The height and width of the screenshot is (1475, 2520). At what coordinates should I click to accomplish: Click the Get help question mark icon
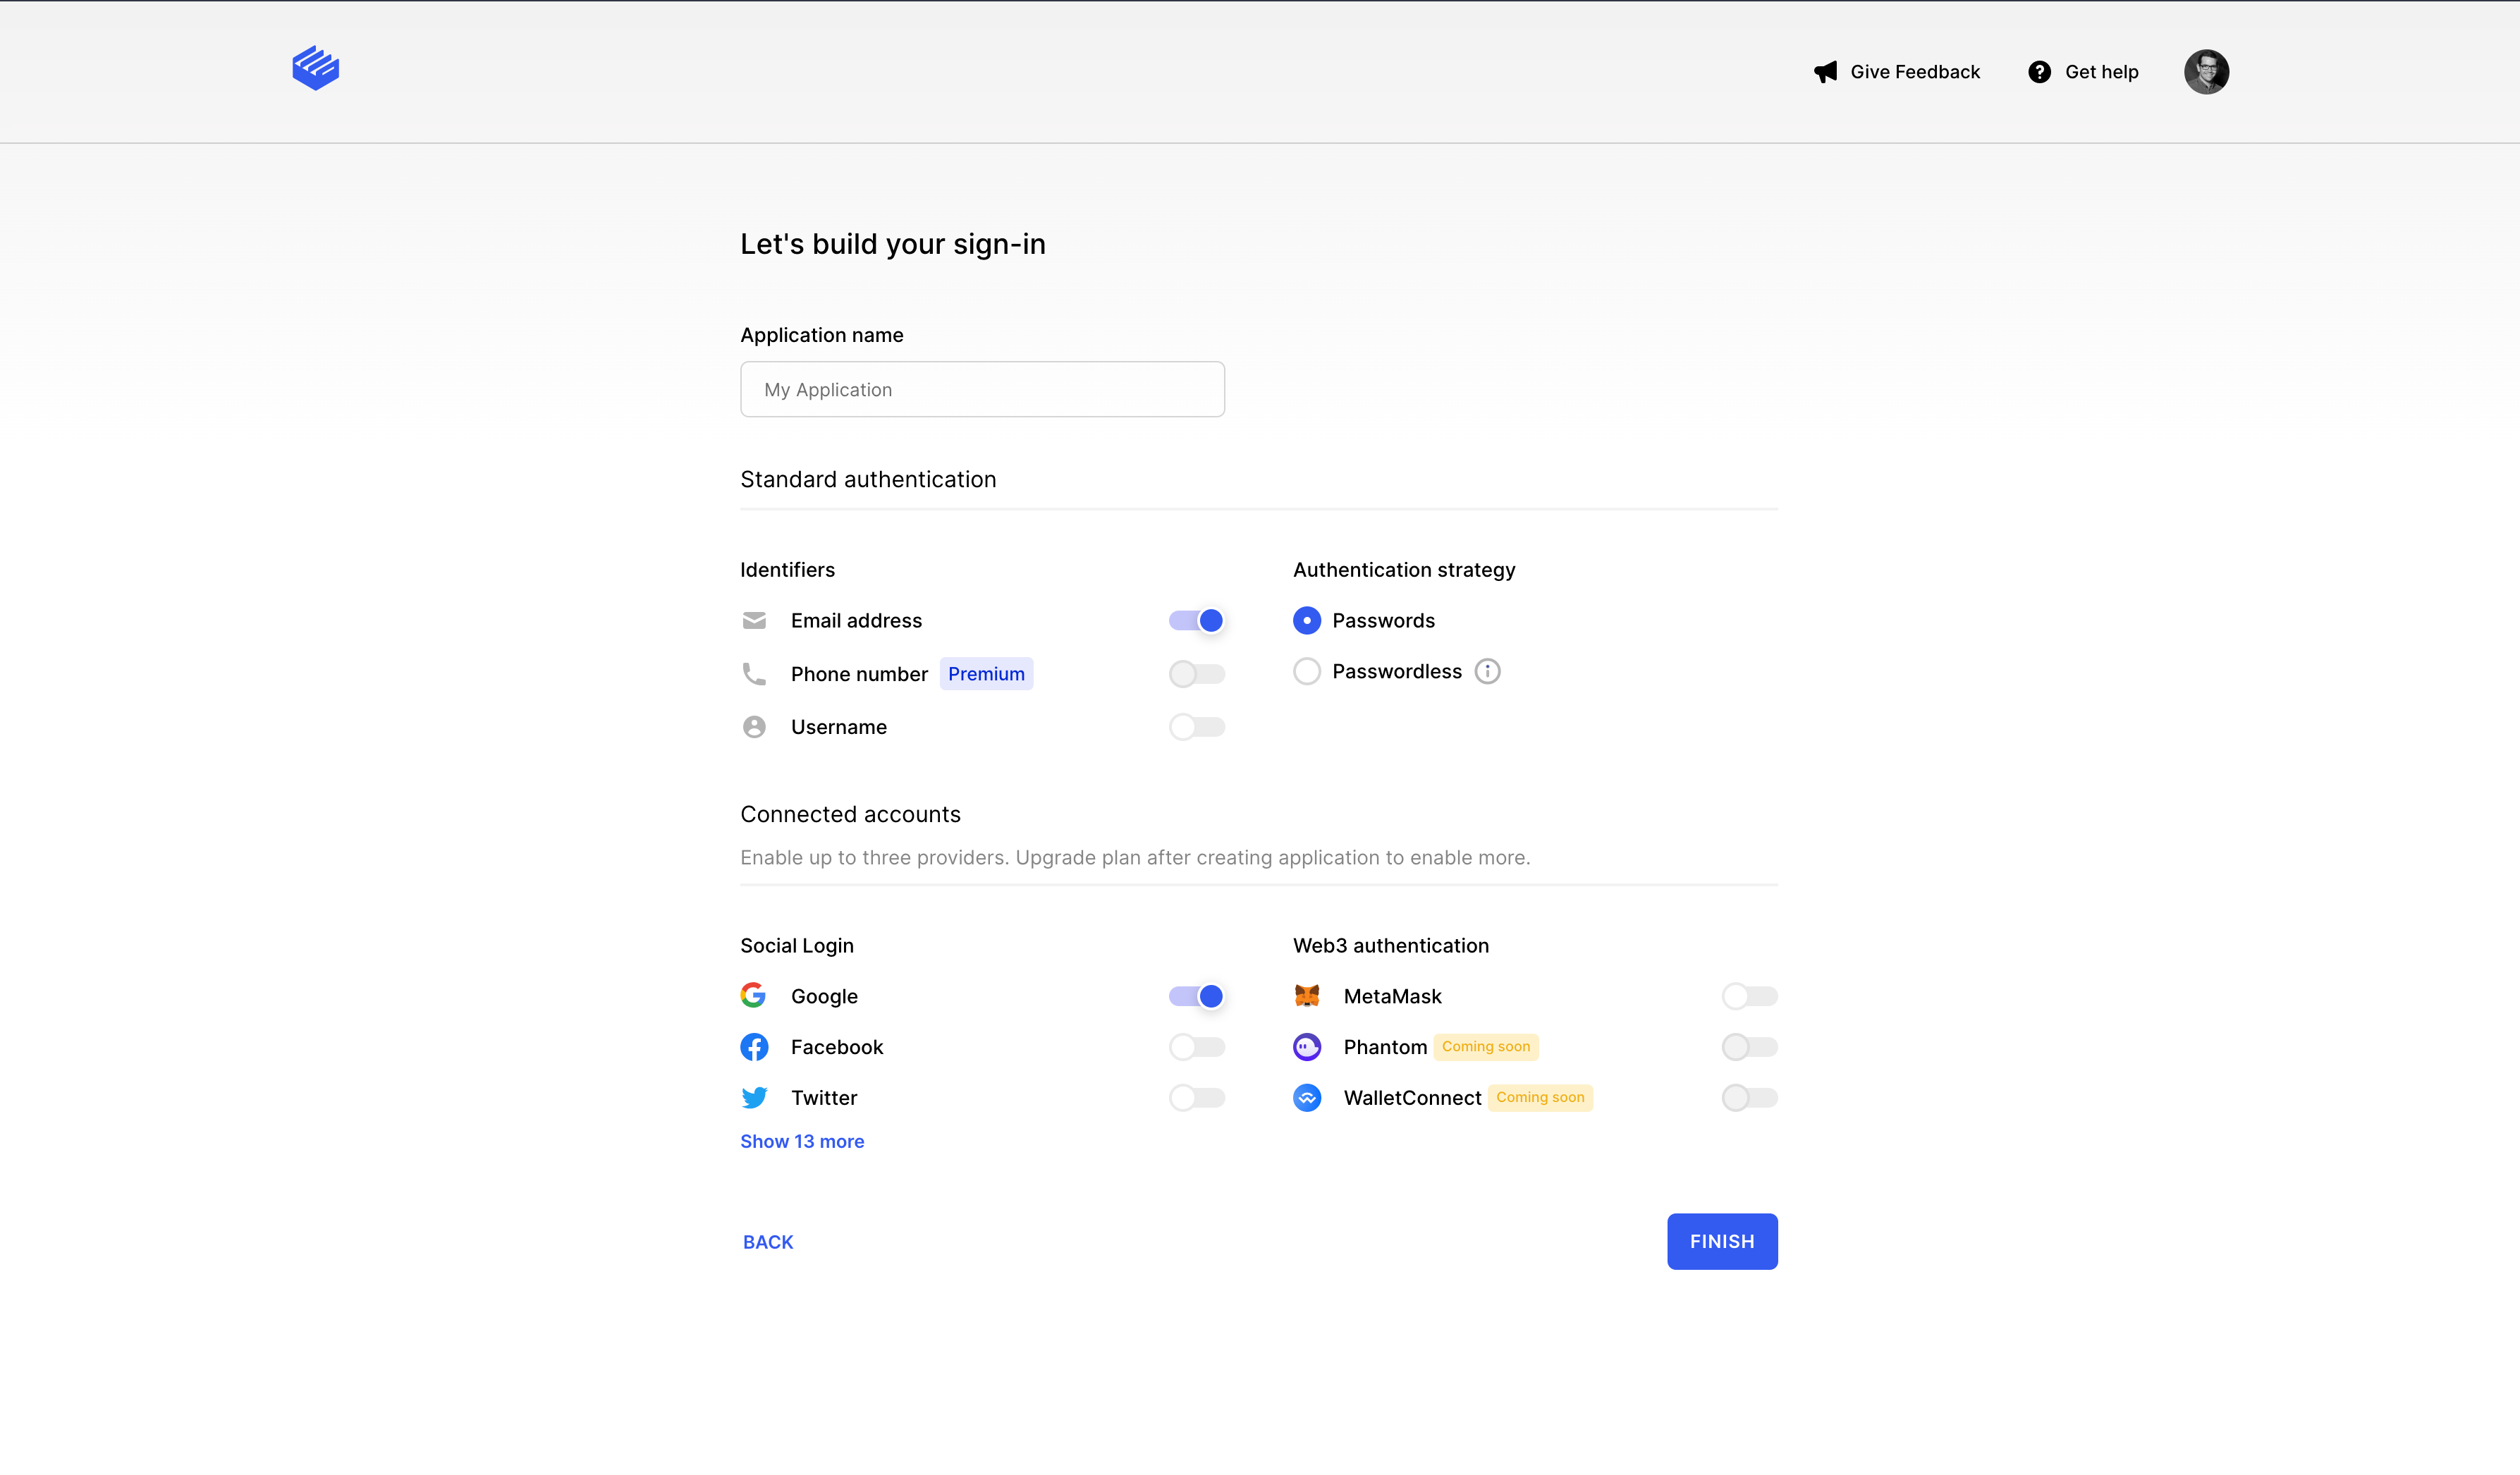(2039, 72)
